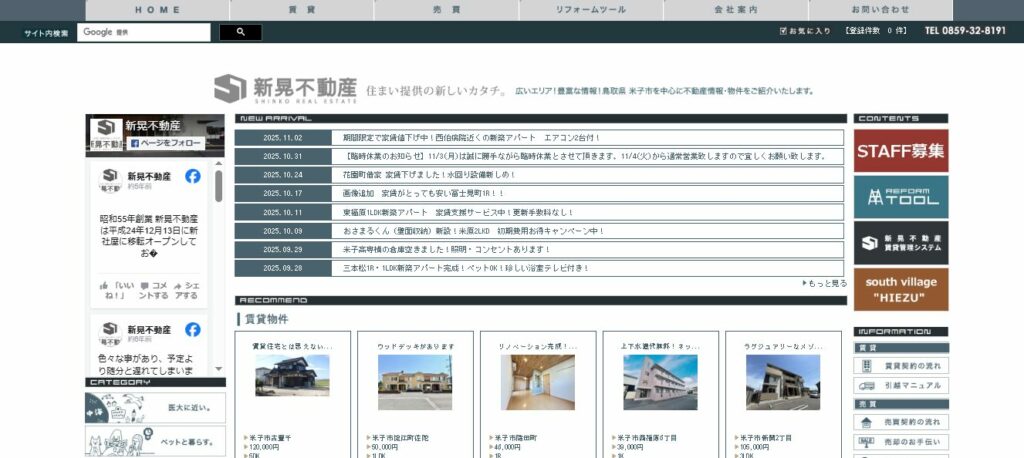Open the ウッドデッキがあります property thumbnail
1024x458 pixels.
pos(415,382)
